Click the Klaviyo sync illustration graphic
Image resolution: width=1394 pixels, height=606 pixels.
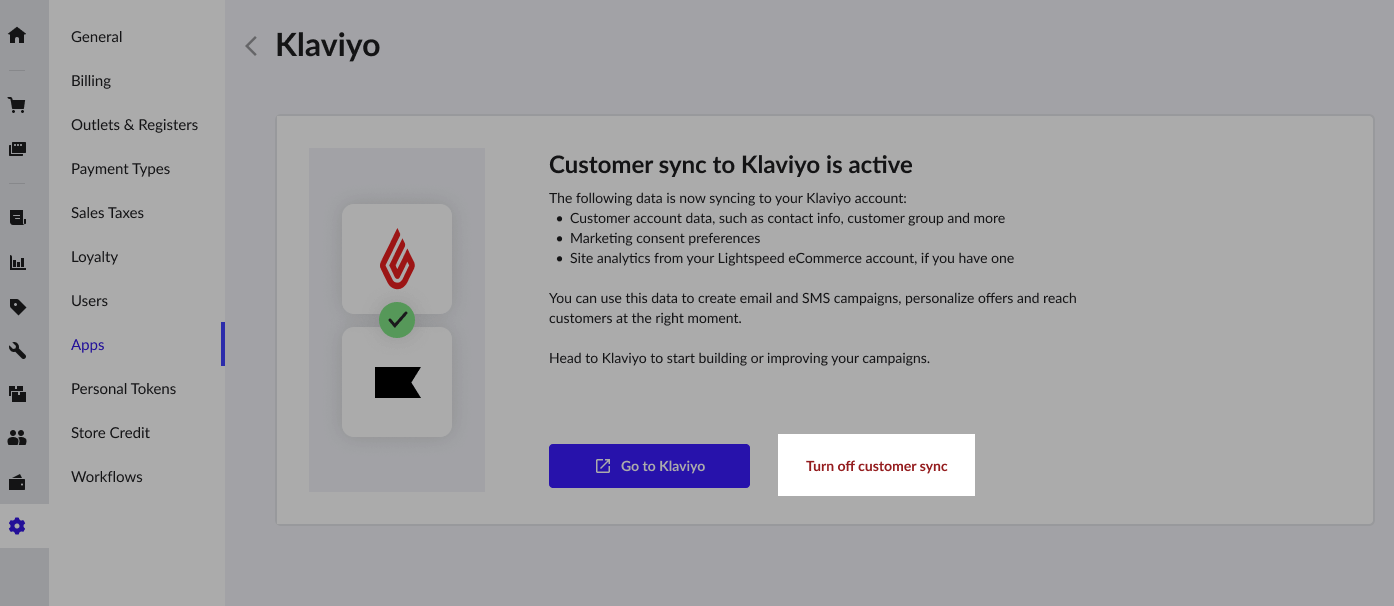tap(397, 319)
